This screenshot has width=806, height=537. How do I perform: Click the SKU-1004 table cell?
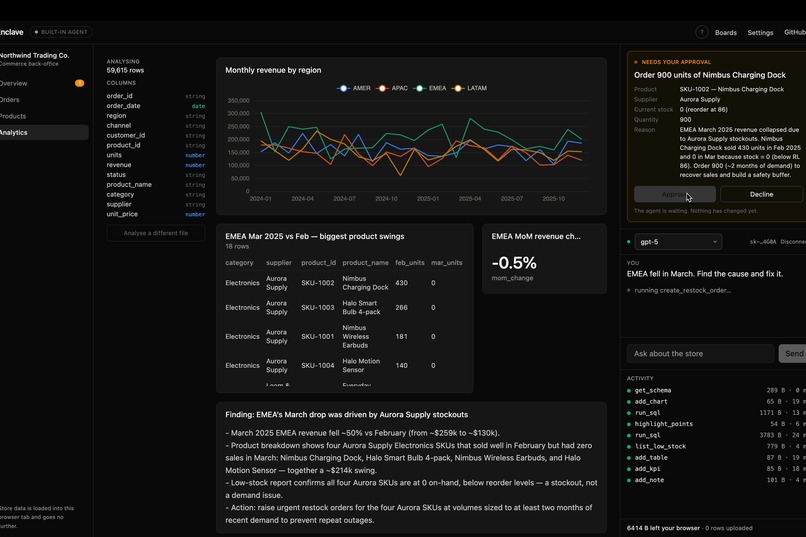tap(318, 365)
